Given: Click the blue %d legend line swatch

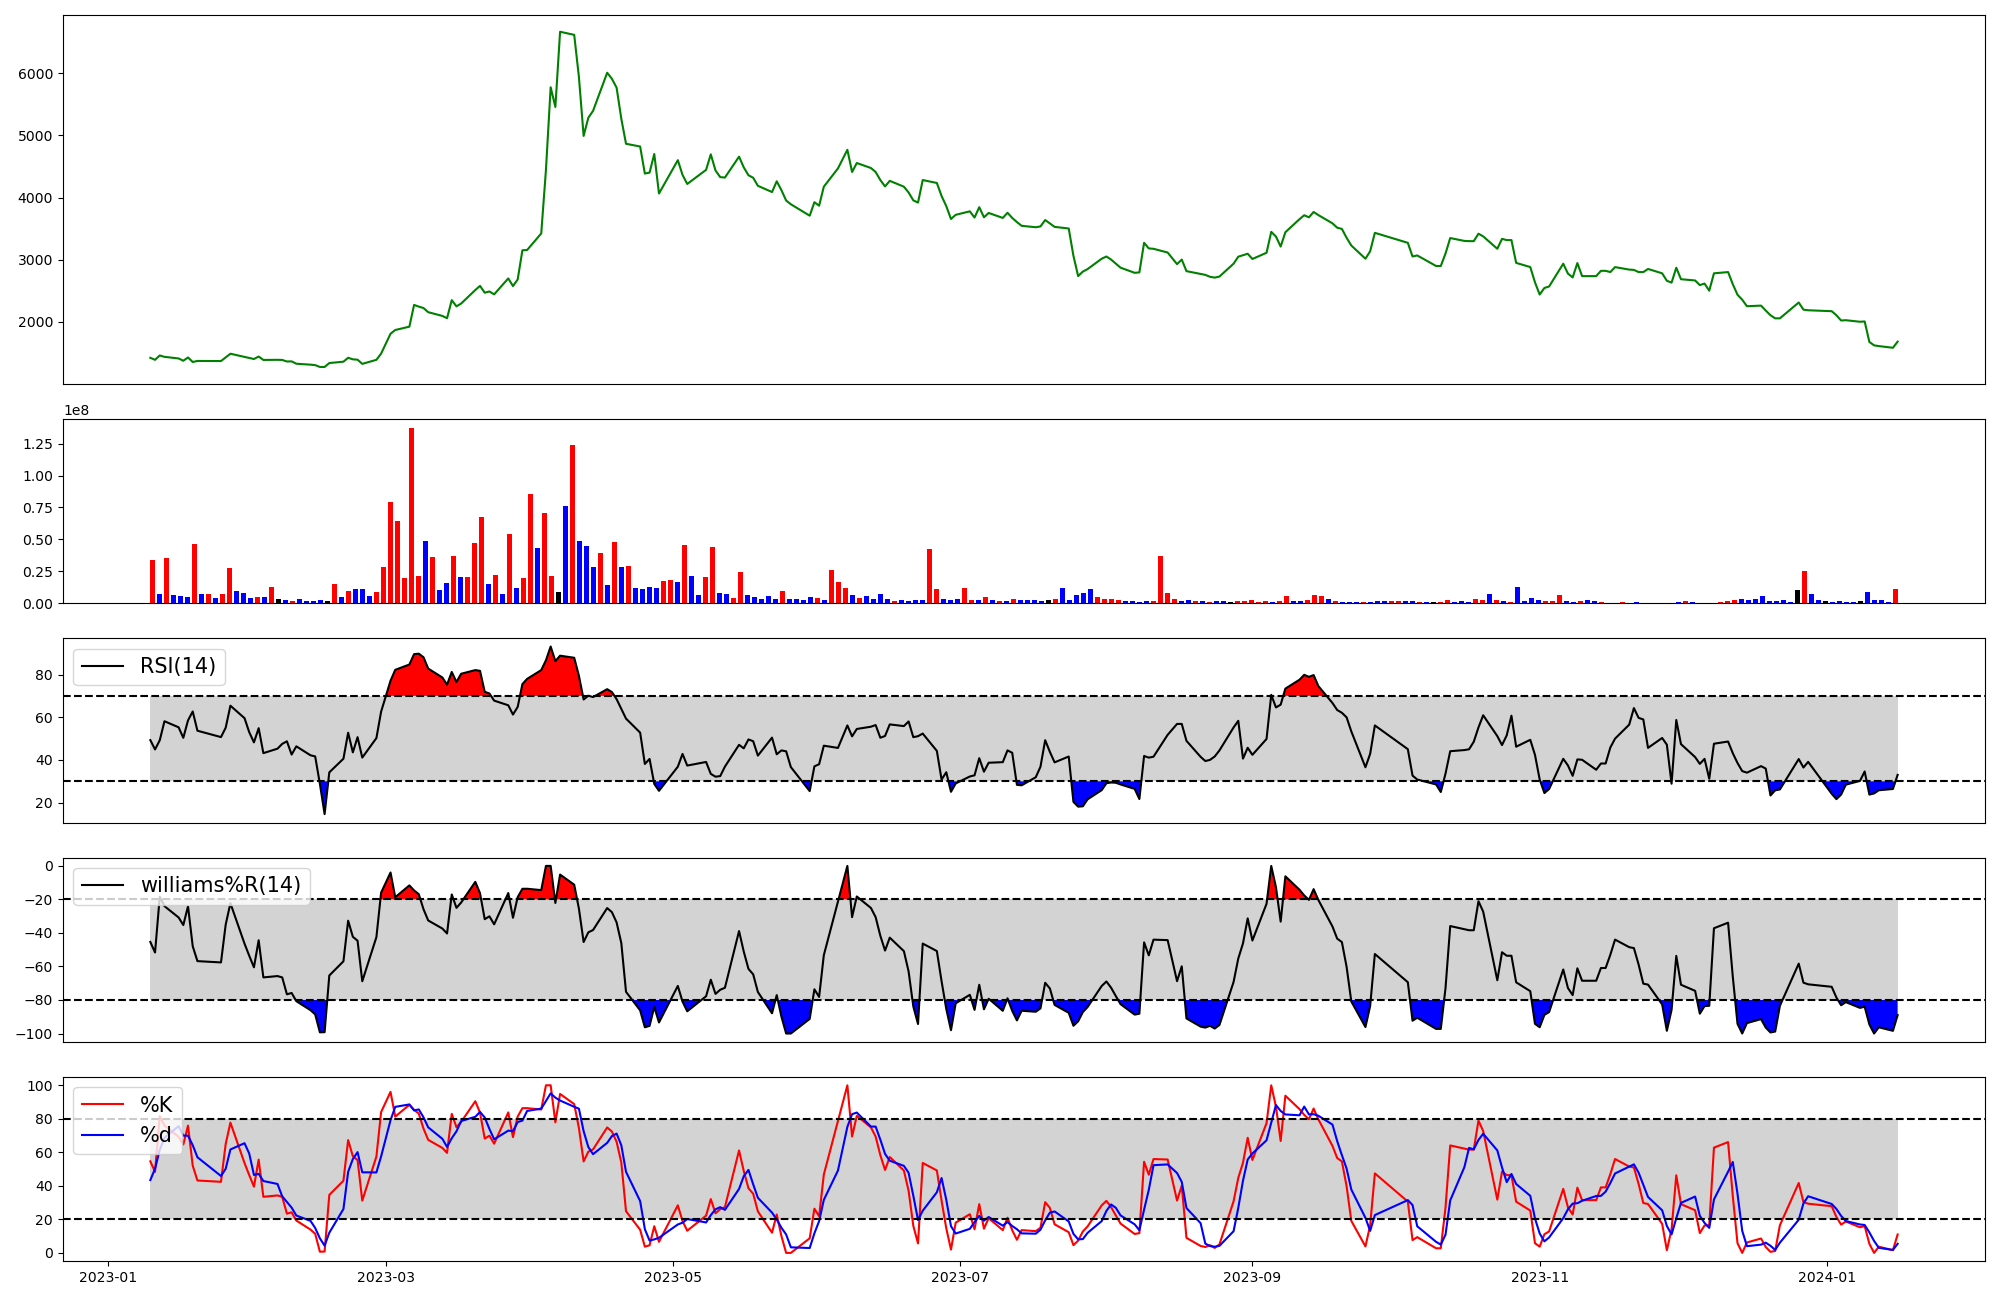Looking at the screenshot, I should coord(102,1135).
